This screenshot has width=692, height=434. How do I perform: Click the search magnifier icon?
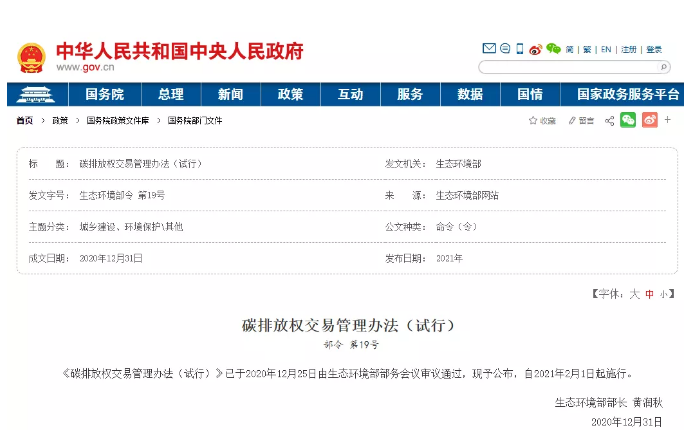click(x=662, y=67)
